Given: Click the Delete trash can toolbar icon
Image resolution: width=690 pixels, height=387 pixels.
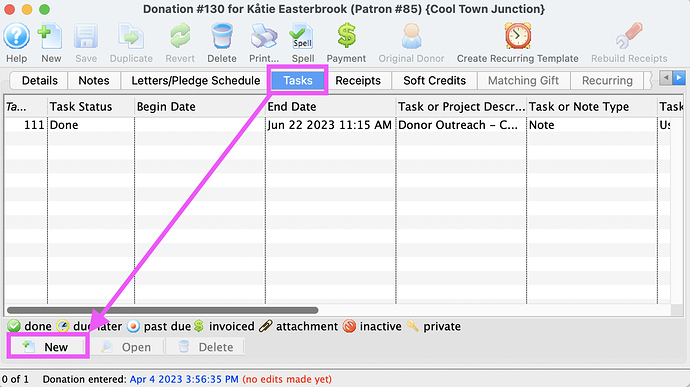Looking at the screenshot, I should click(222, 36).
